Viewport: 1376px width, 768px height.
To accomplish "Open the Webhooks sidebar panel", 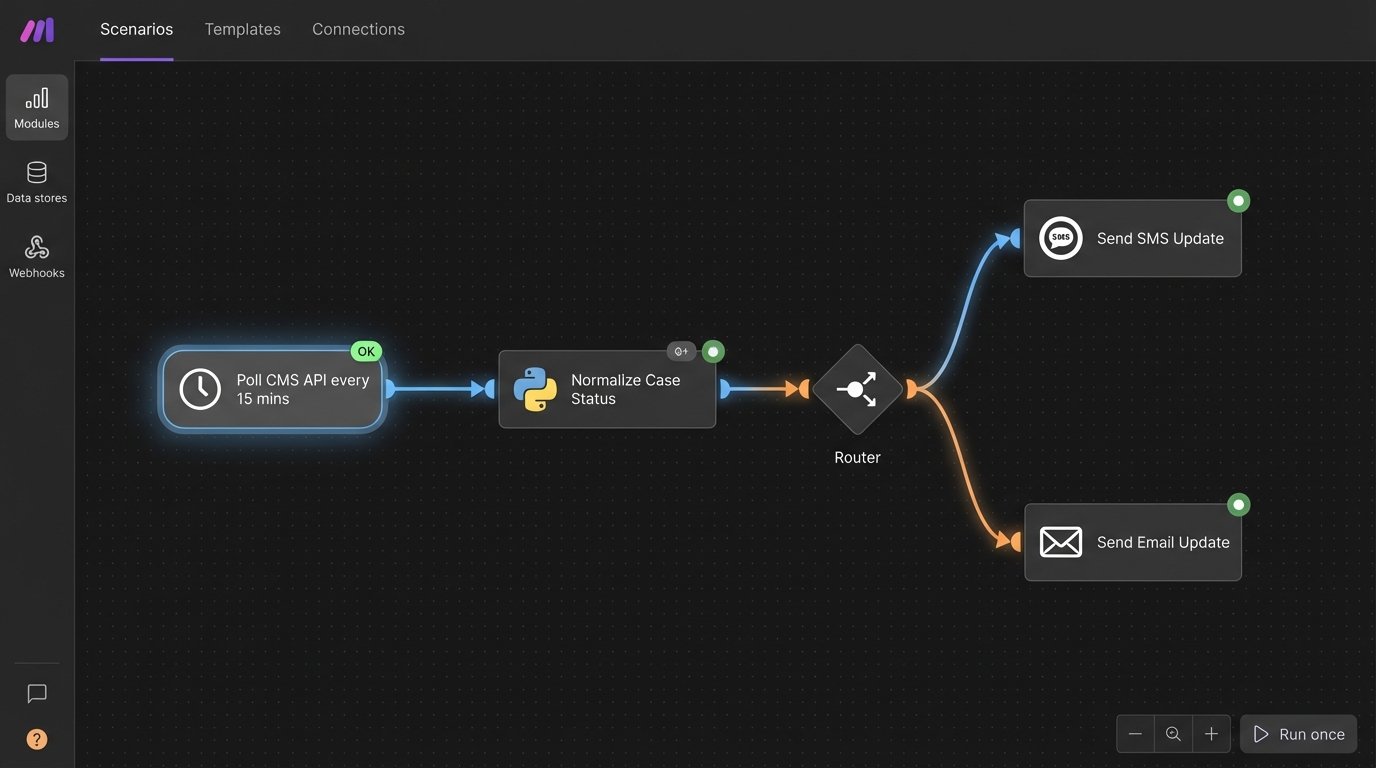I will 36,255.
